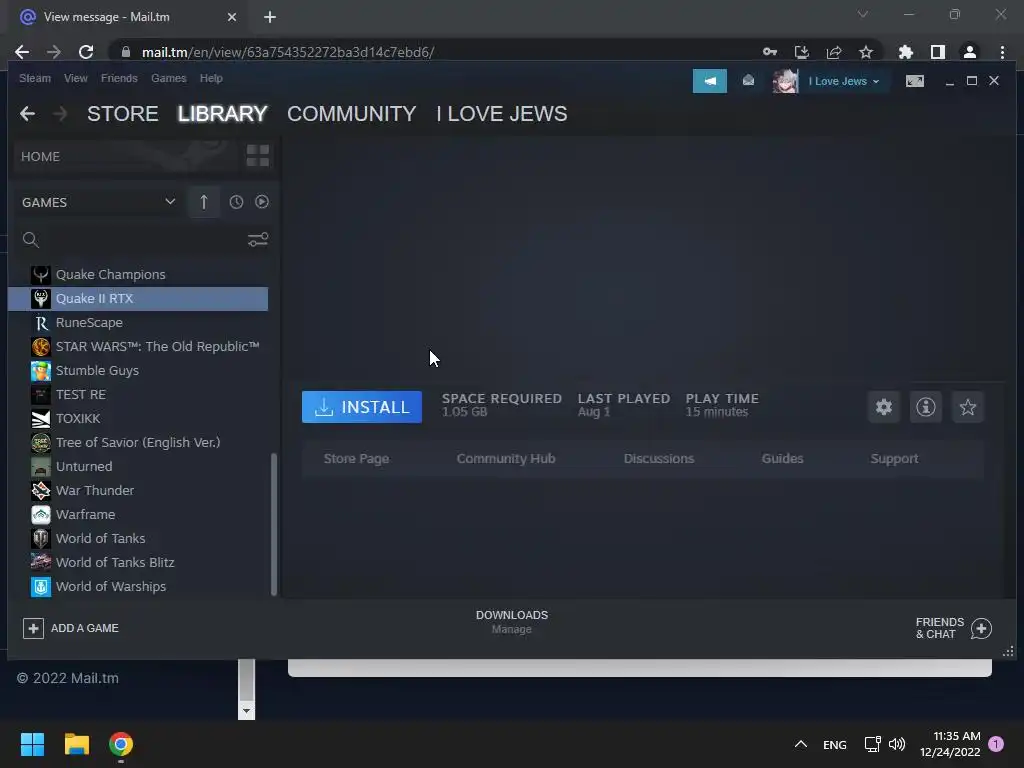Open the Steam menu
This screenshot has height=768, width=1024.
tap(35, 78)
